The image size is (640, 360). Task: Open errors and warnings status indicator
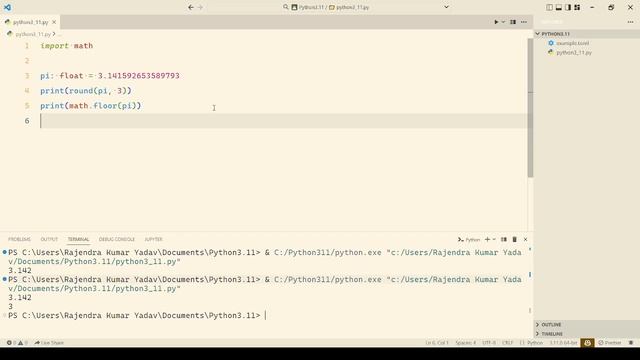coord(17,343)
